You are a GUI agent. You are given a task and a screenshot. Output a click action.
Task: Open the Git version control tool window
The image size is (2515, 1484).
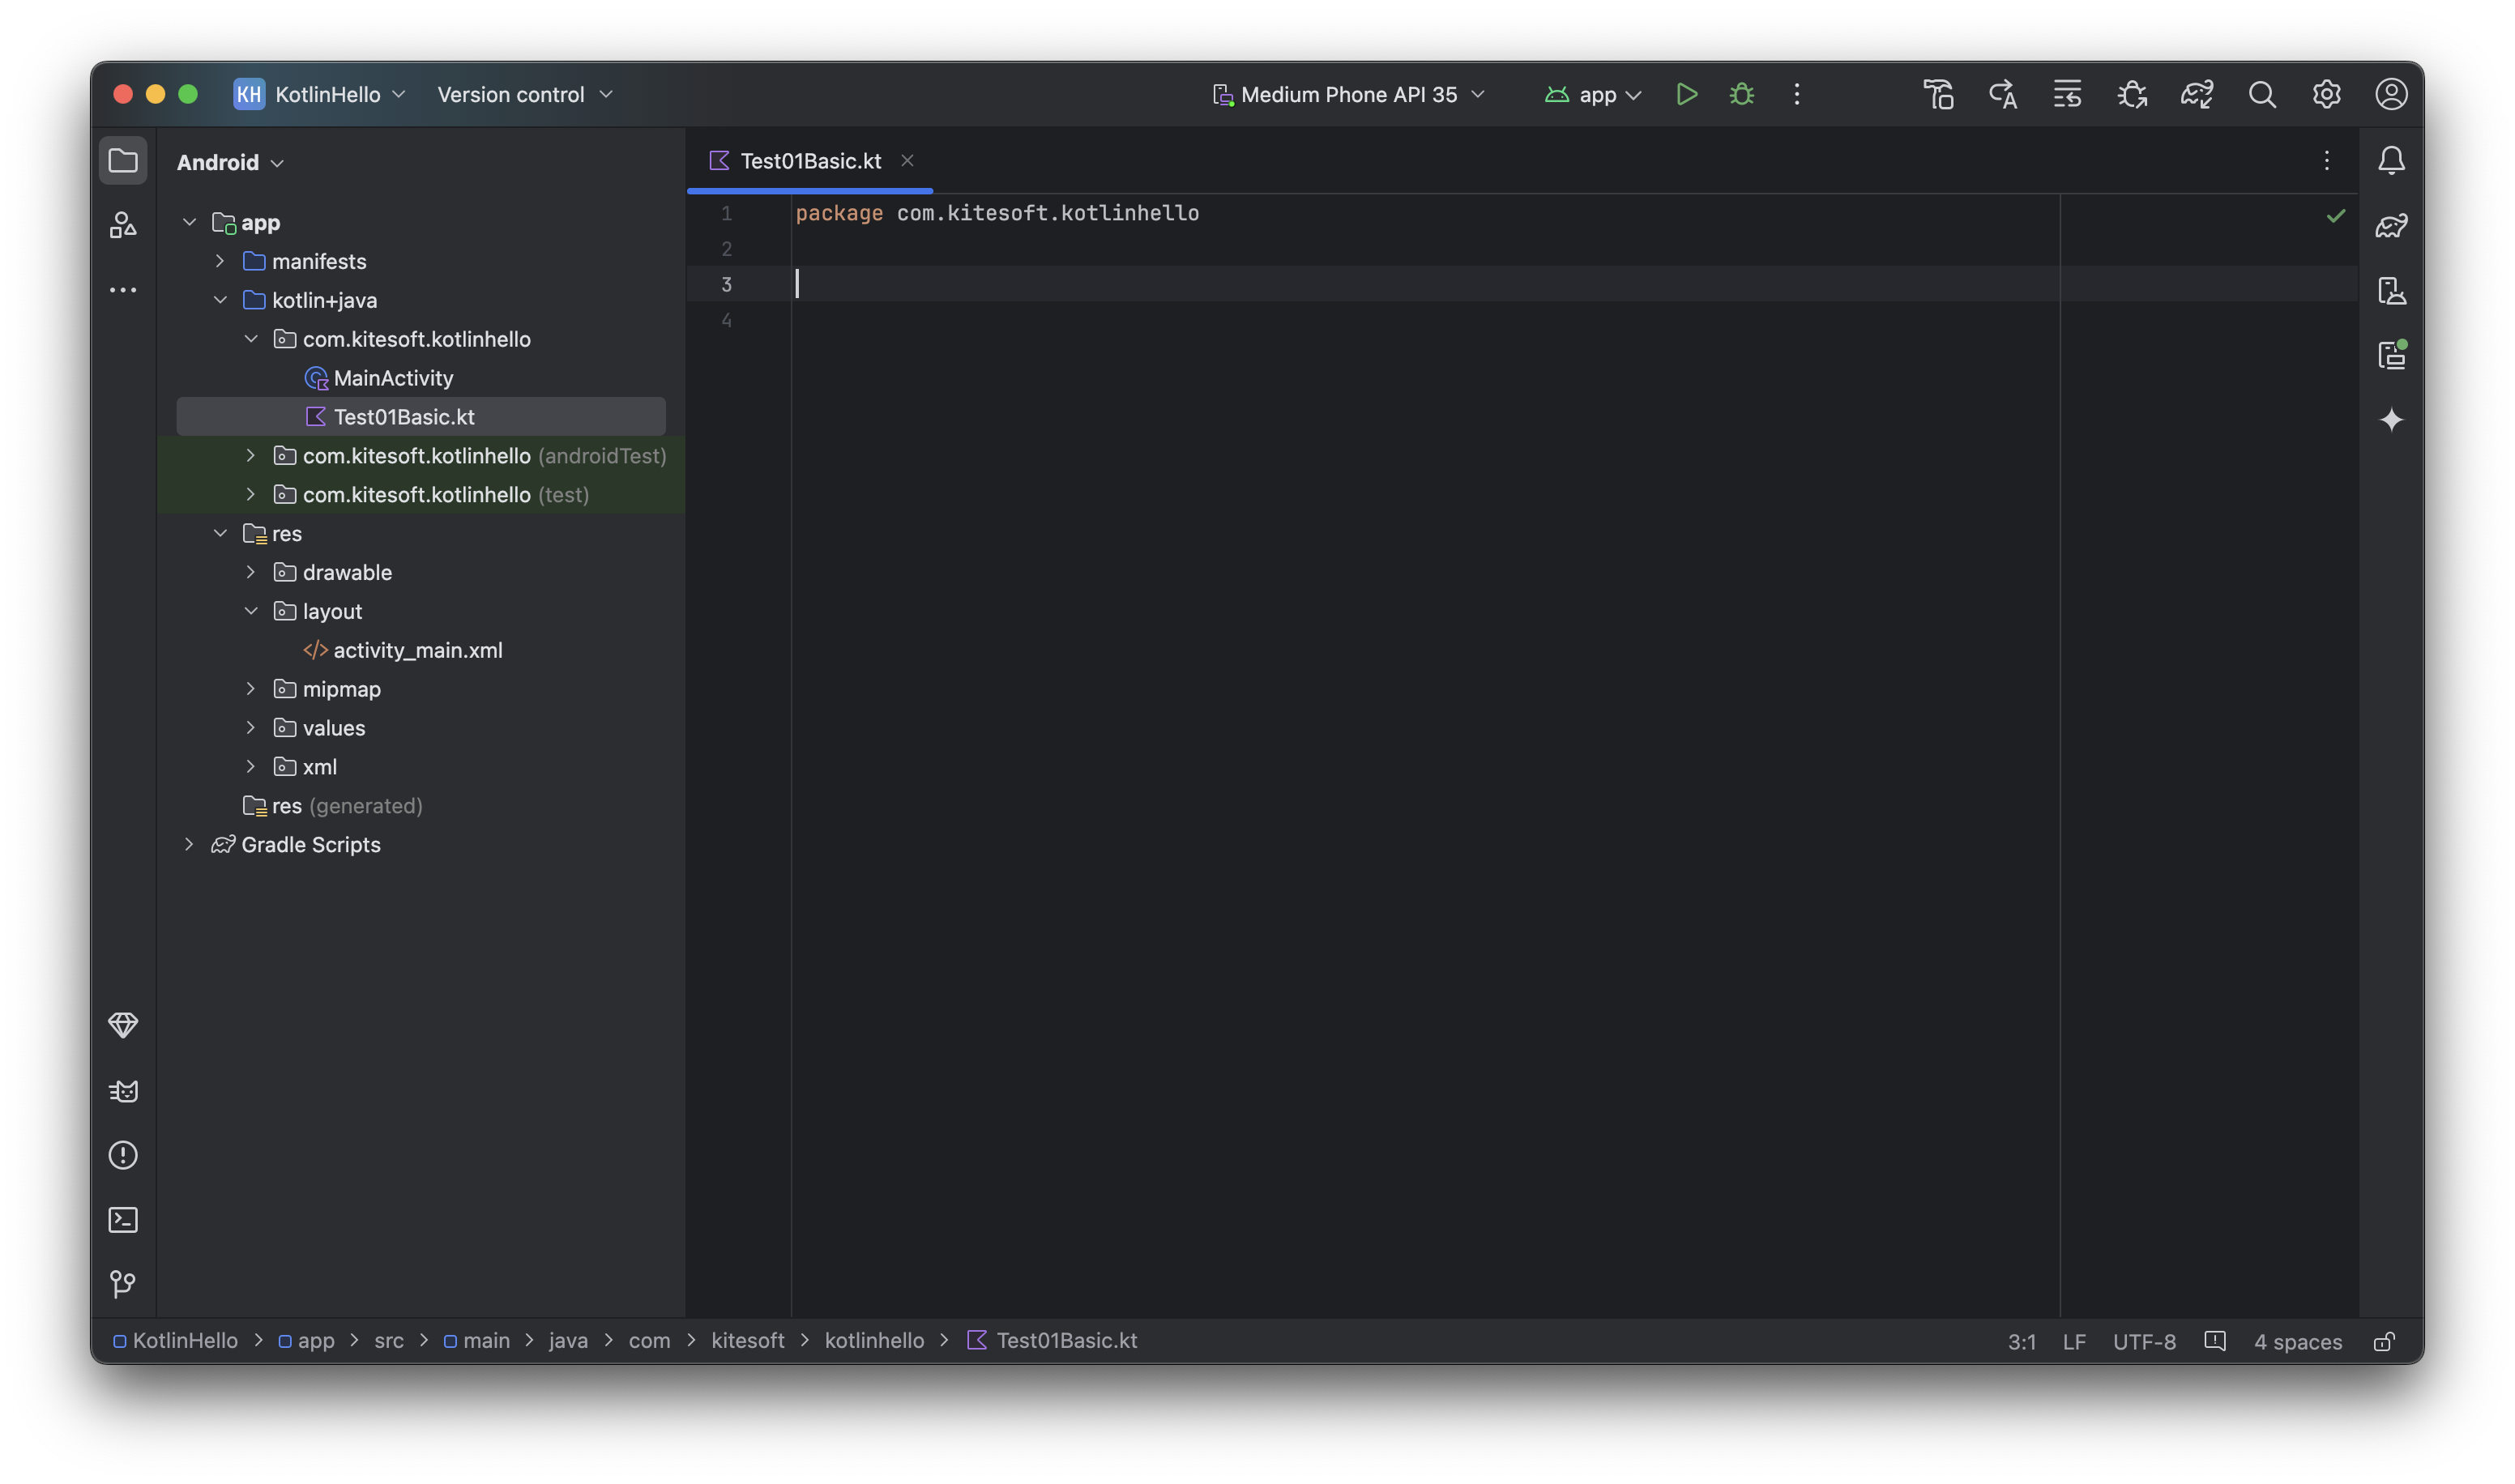click(123, 1283)
